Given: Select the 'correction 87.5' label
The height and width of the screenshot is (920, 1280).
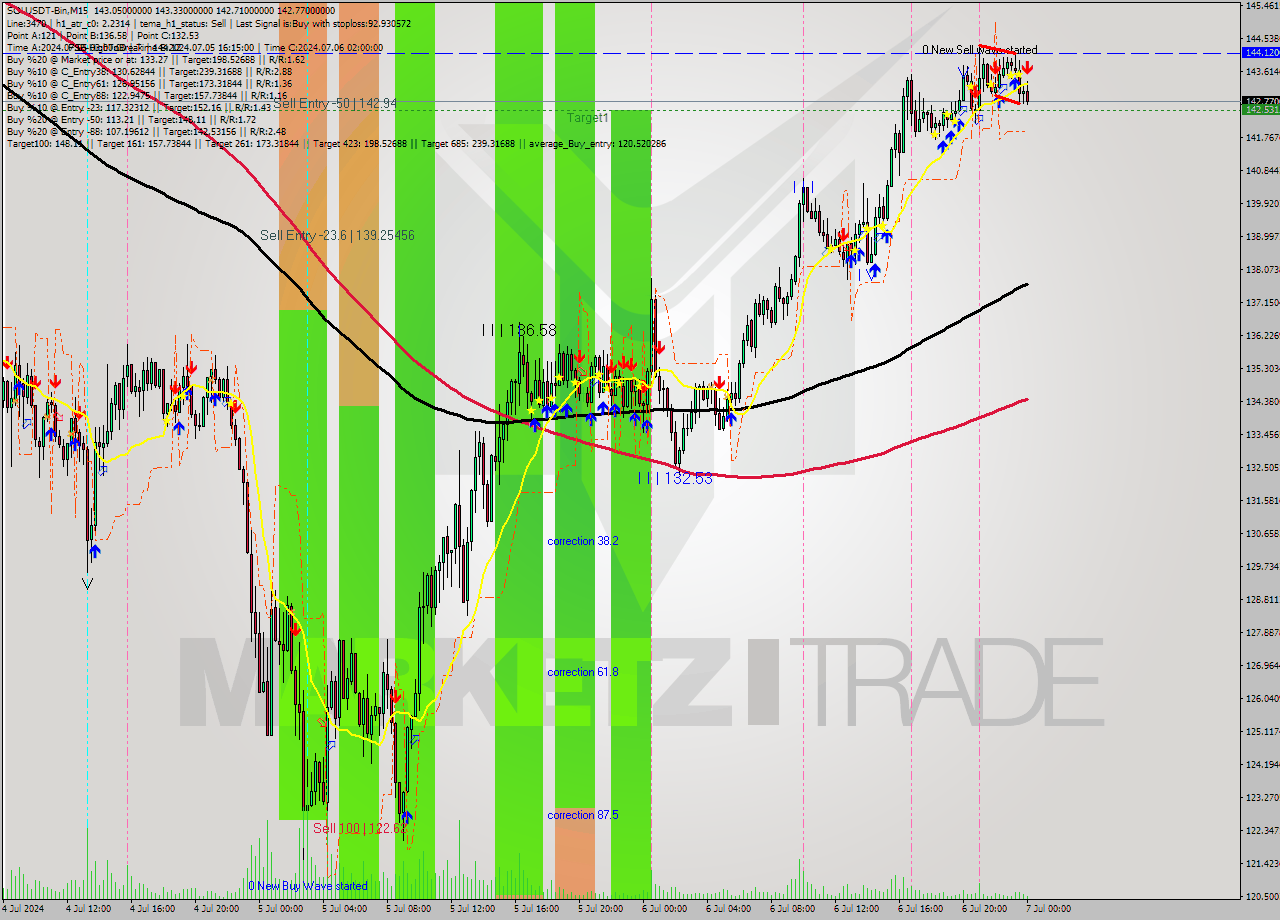Looking at the screenshot, I should point(583,815).
